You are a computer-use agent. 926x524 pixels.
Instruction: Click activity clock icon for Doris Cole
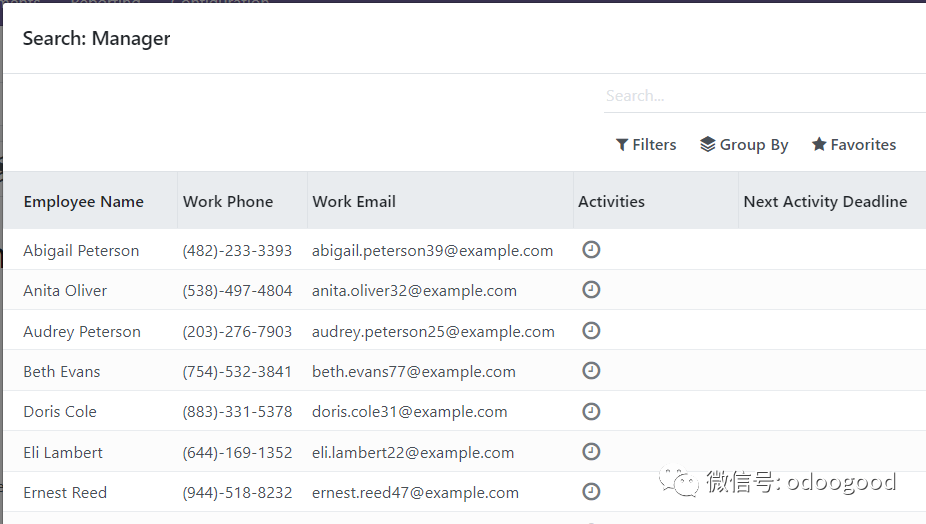click(591, 411)
